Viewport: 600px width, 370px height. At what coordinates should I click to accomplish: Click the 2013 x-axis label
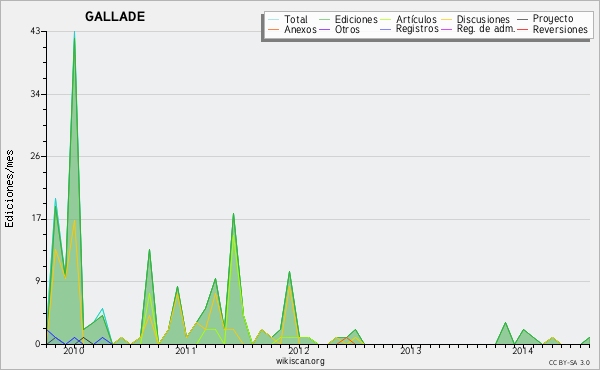click(x=411, y=350)
